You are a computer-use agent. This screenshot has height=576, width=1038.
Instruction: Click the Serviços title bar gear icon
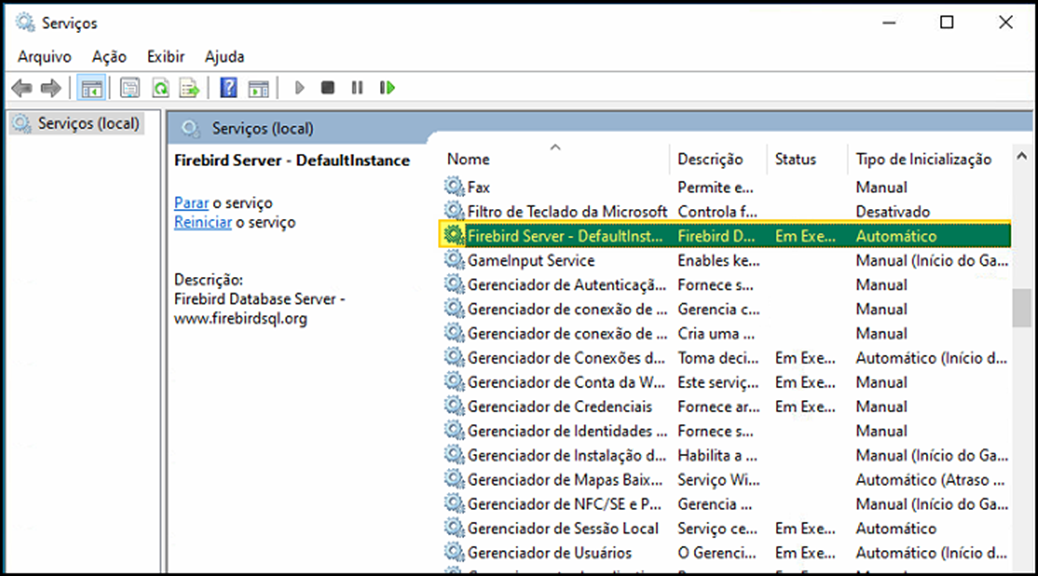coord(25,23)
